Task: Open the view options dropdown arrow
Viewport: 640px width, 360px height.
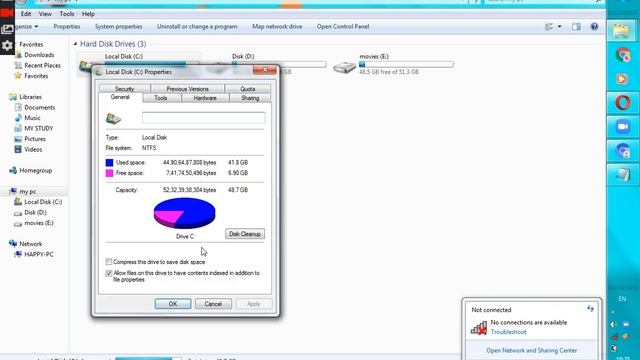Action: click(560, 27)
